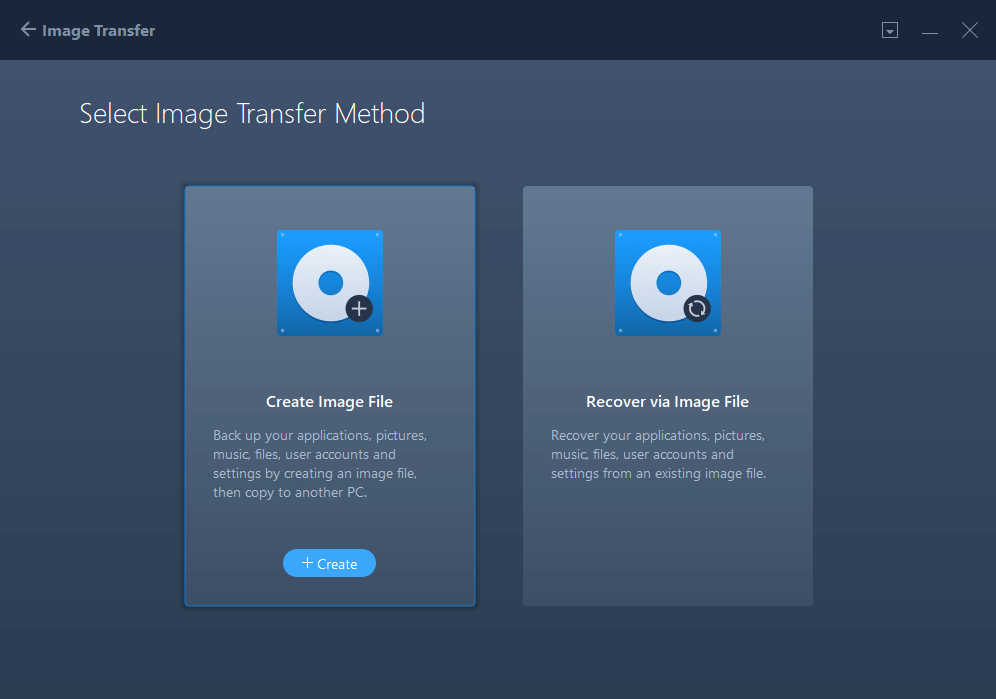Go back using the left arrow icon
This screenshot has width=996, height=699.
(x=28, y=29)
